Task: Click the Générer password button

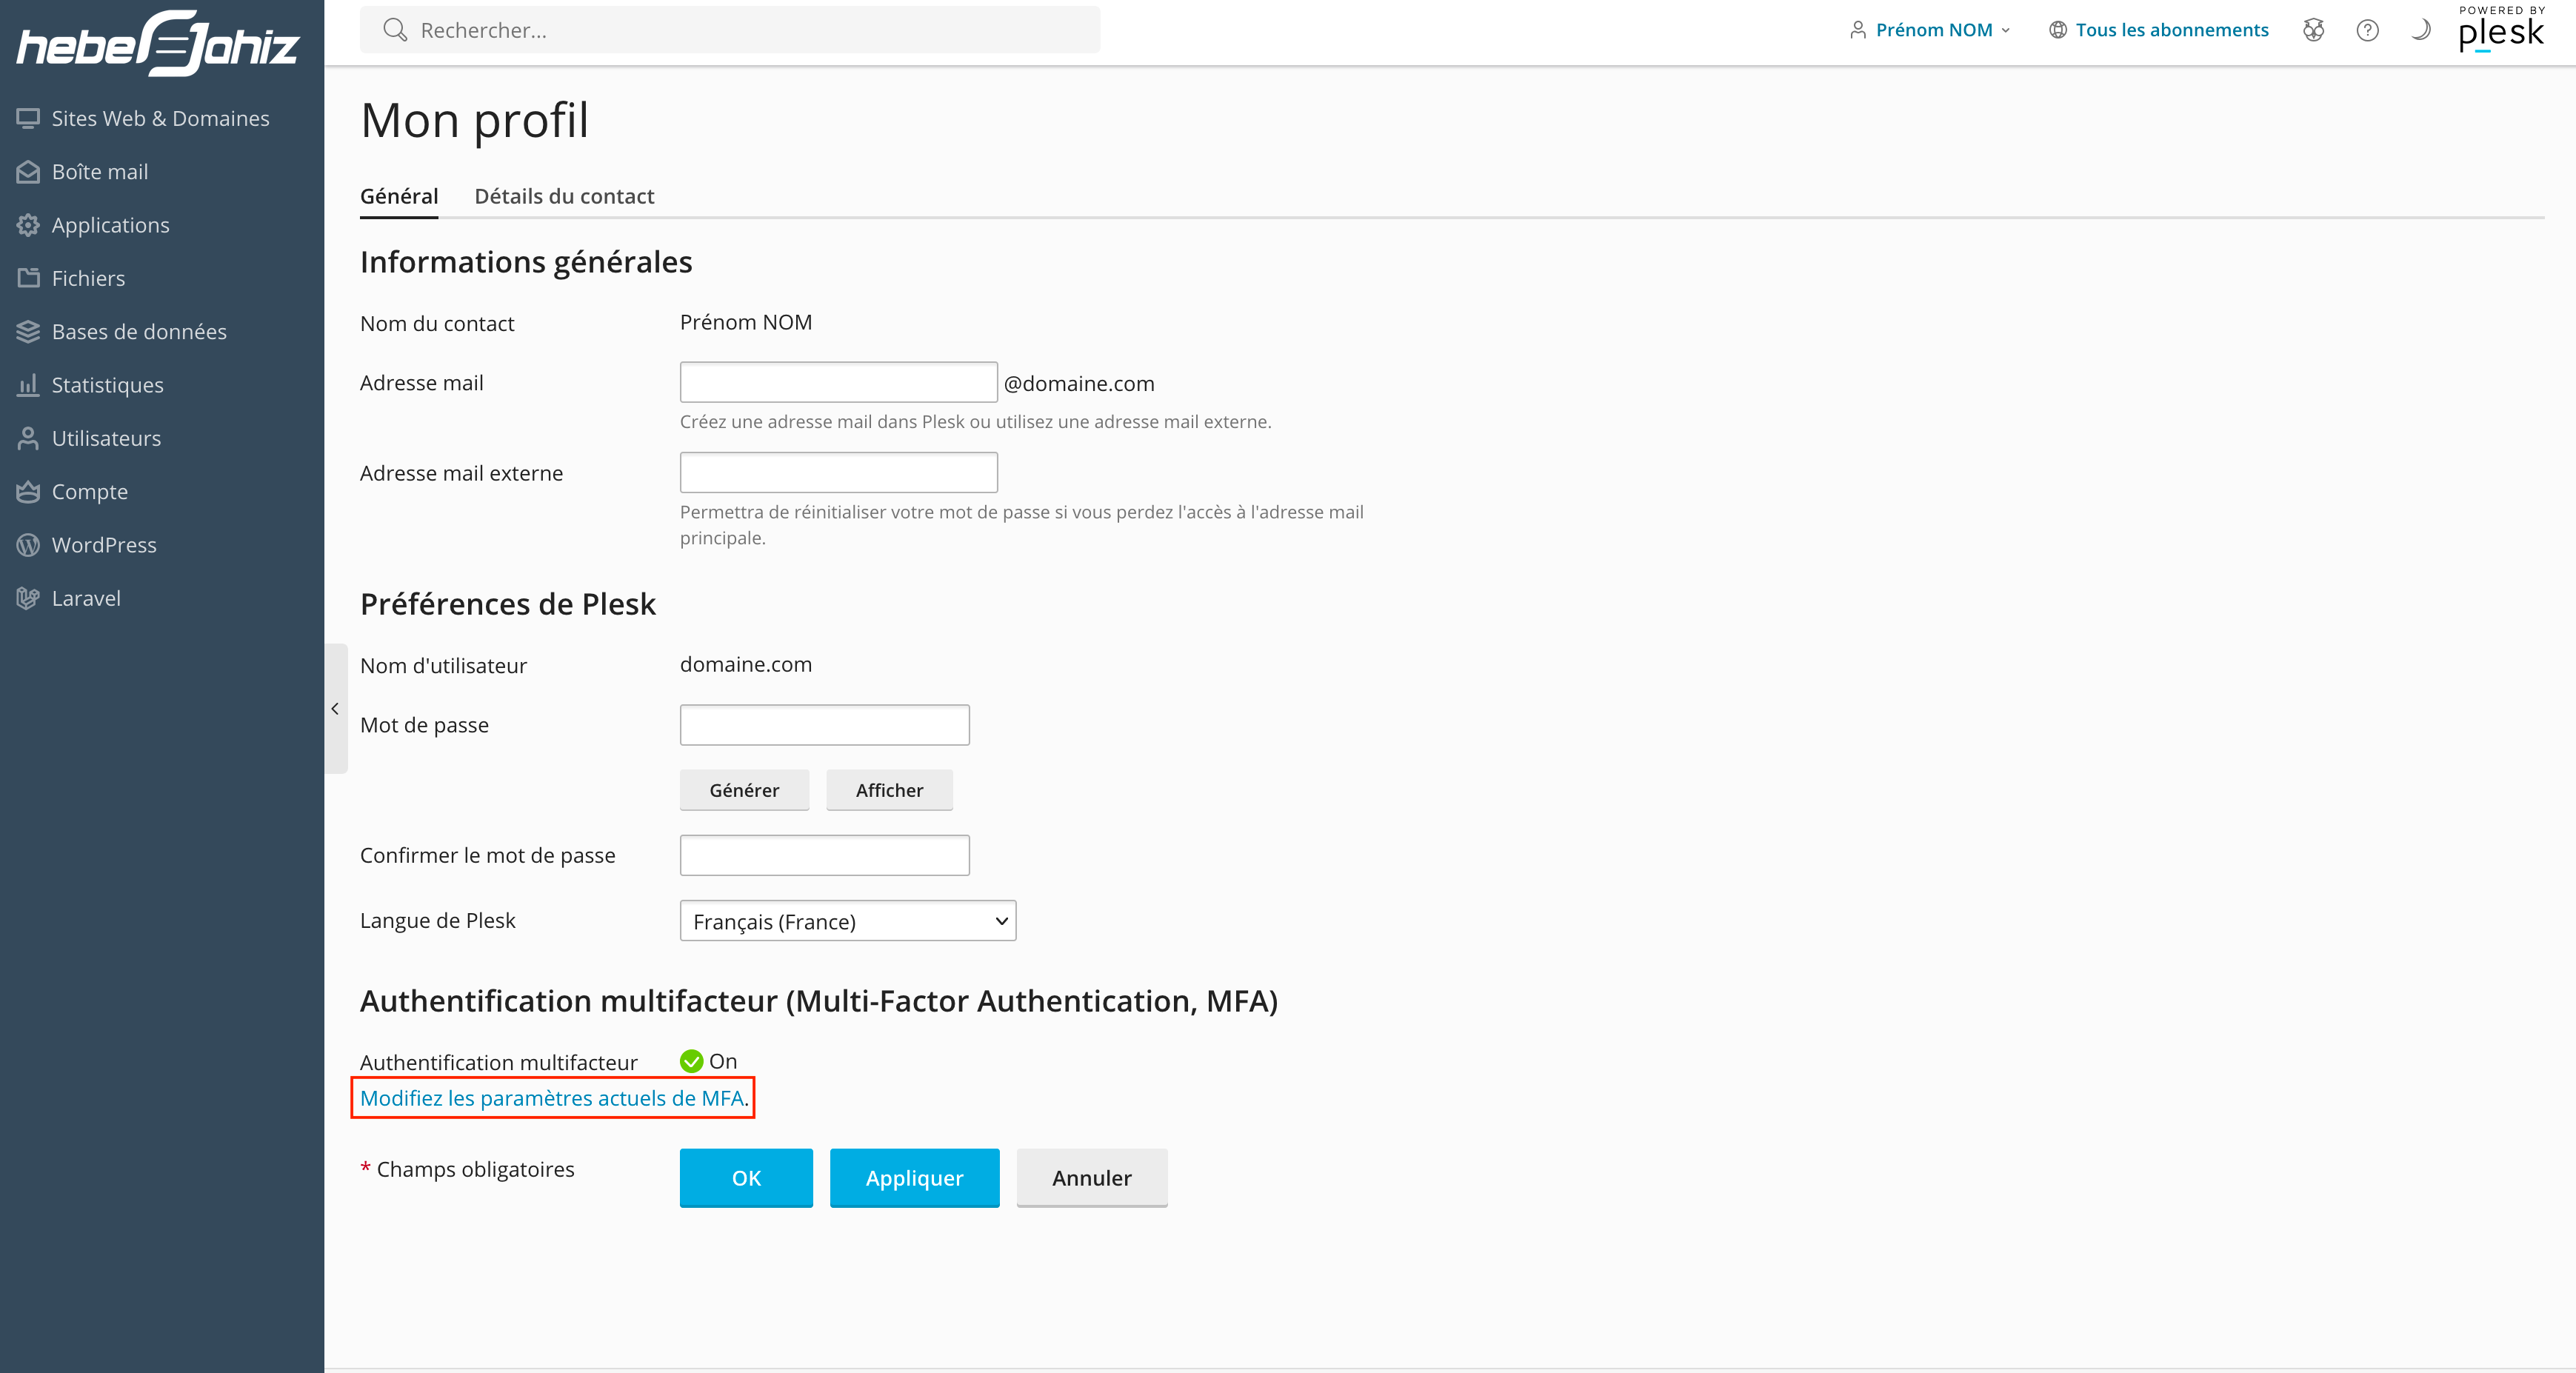Action: tap(744, 790)
